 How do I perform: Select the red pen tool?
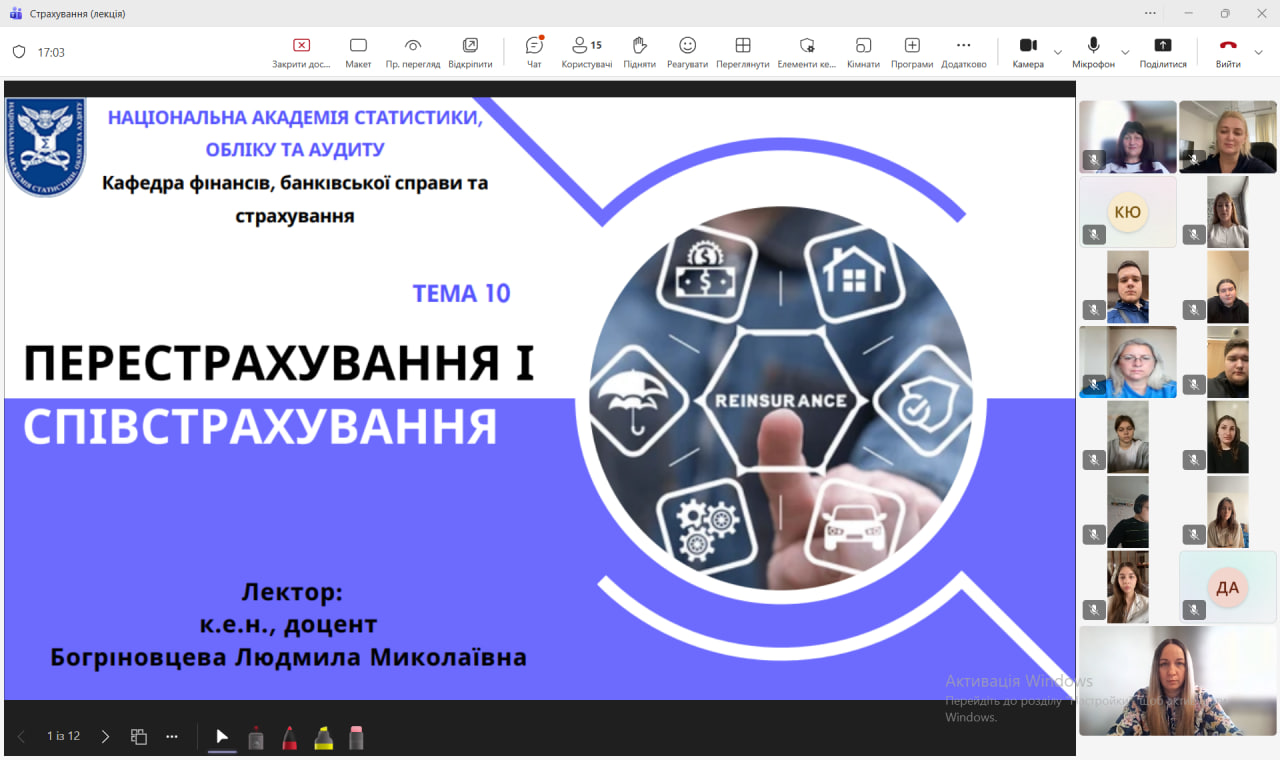point(289,738)
